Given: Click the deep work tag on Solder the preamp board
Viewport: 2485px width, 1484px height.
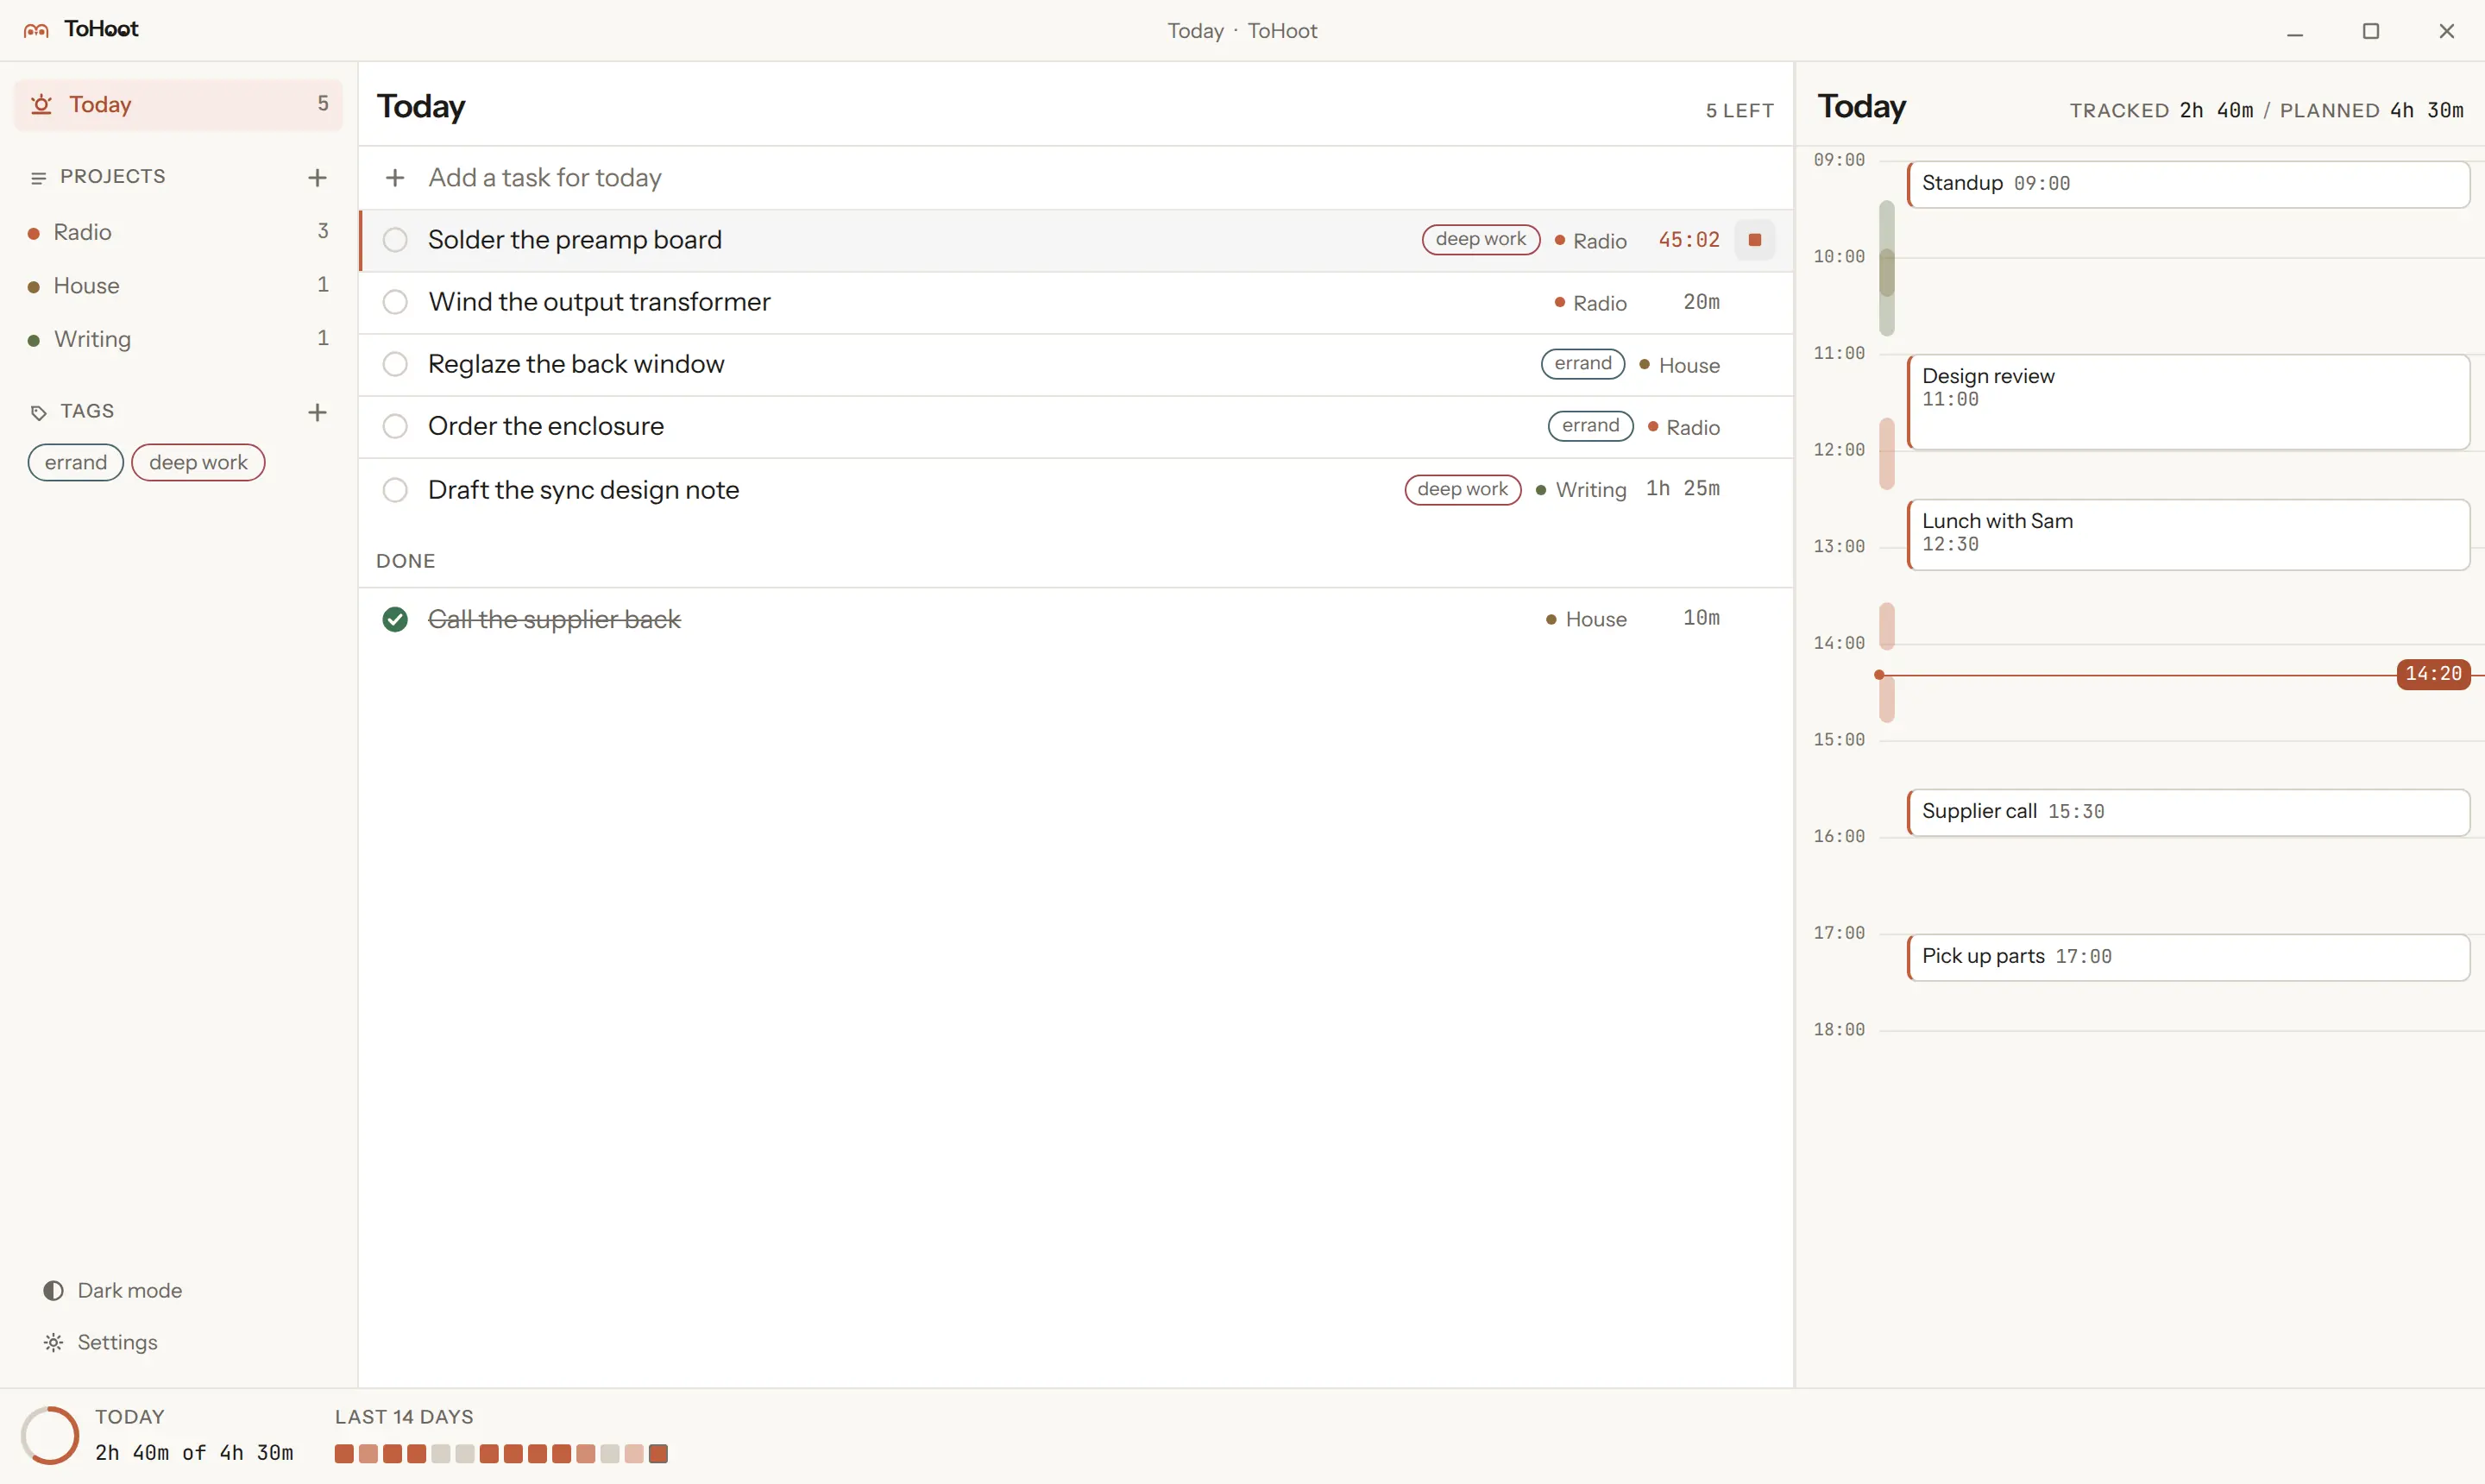Looking at the screenshot, I should tap(1481, 240).
